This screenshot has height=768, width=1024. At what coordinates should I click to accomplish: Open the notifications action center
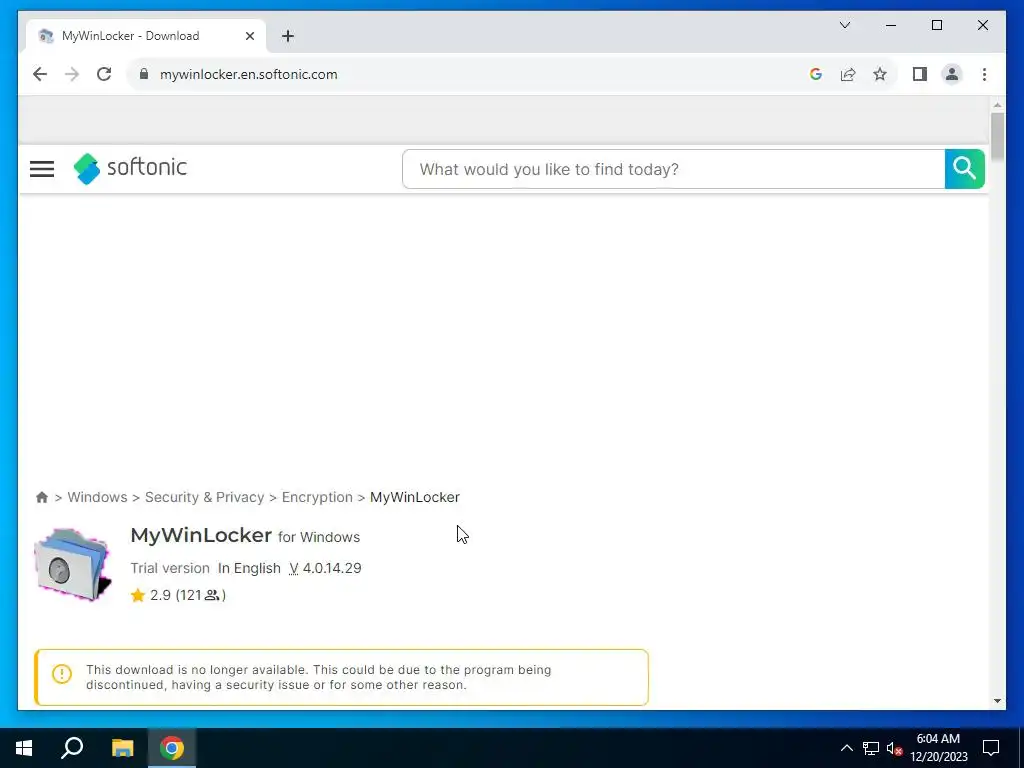pyautogui.click(x=991, y=748)
